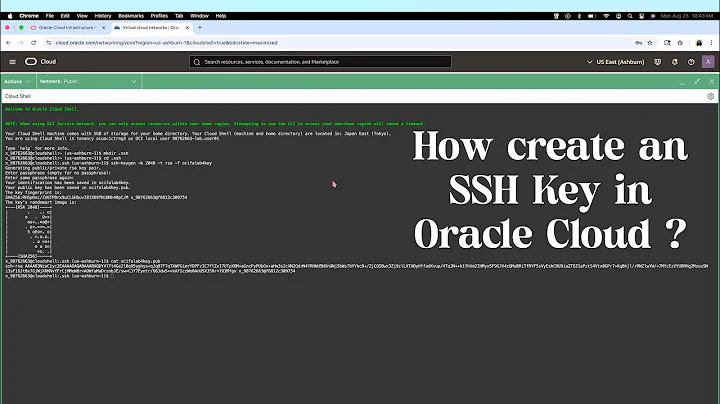Click the terminal prompt on last line
The height and width of the screenshot is (404, 720).
59,276
